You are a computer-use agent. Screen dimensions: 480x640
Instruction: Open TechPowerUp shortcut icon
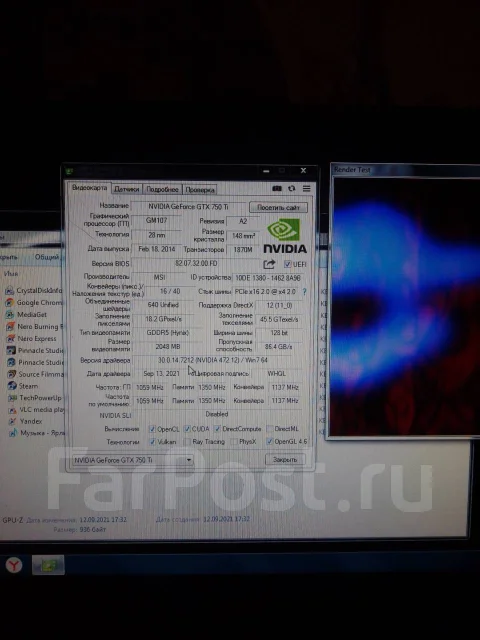(x=13, y=398)
